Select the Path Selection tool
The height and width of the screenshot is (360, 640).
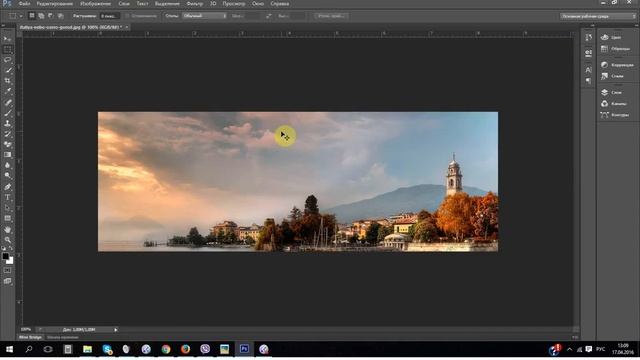[x=7, y=208]
